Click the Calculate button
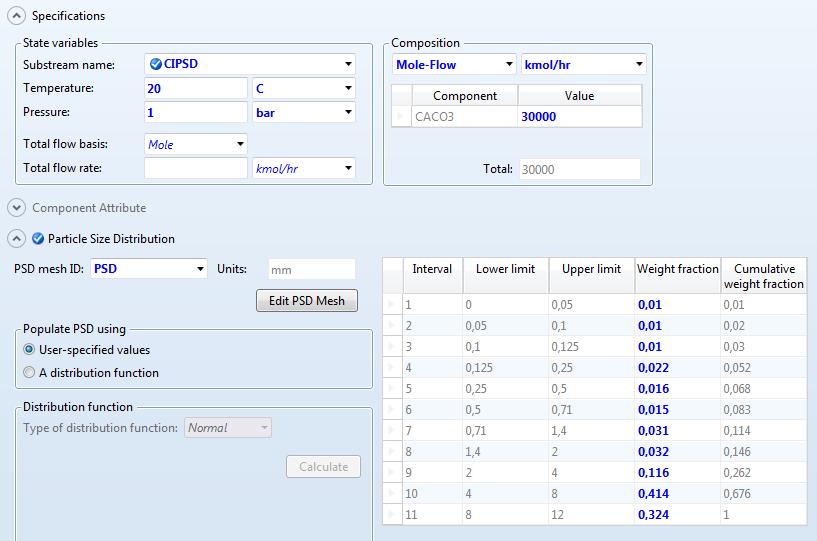817x541 pixels. 323,466
